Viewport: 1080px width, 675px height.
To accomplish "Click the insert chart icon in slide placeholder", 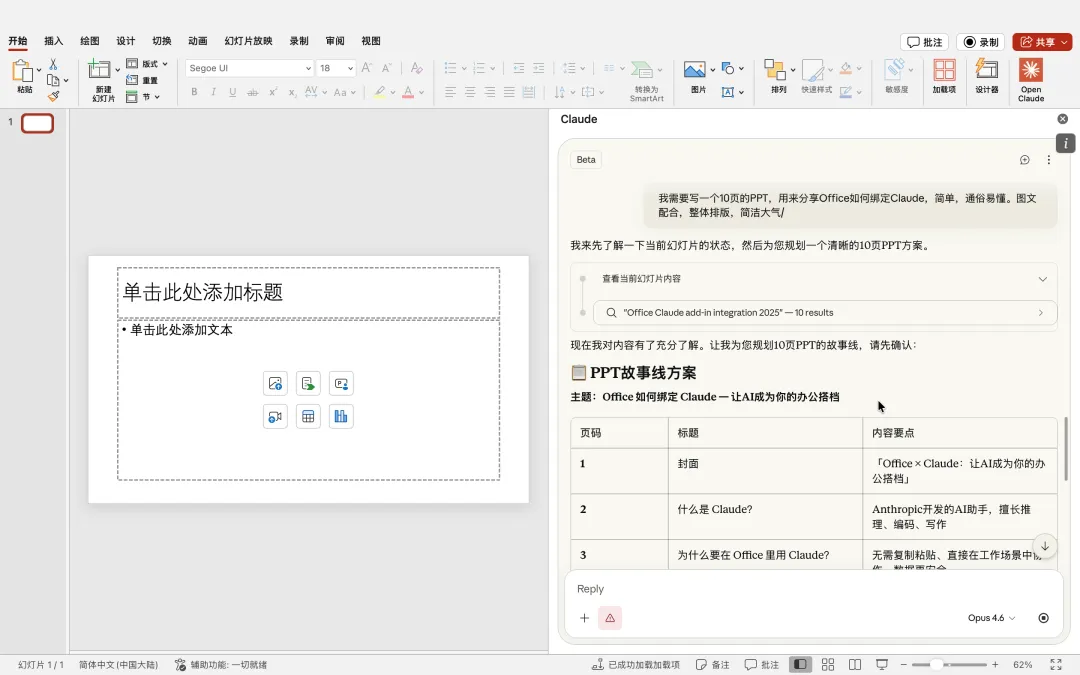I will tap(341, 416).
